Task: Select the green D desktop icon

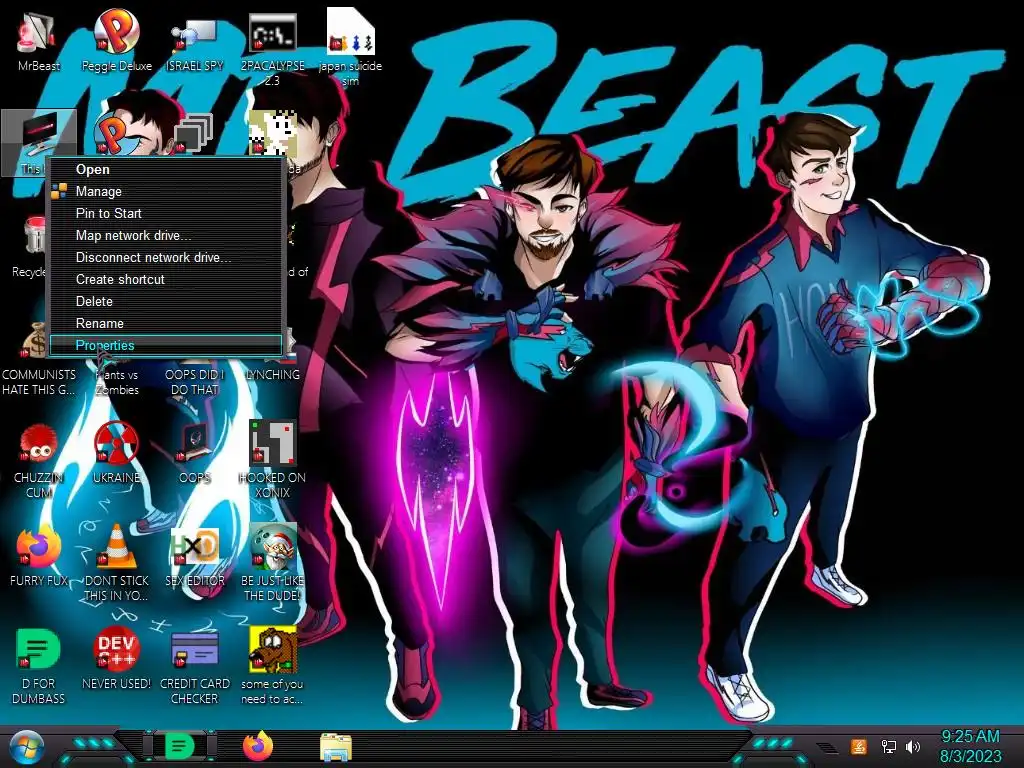Action: 38,666
